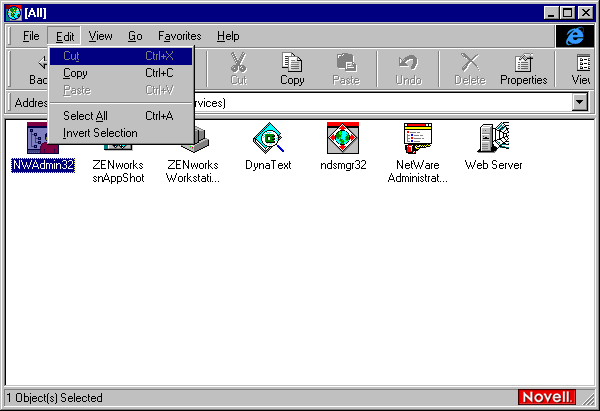This screenshot has width=600, height=411.
Task: Choose Invert Selection from Edit menu
Action: pyautogui.click(x=121, y=133)
